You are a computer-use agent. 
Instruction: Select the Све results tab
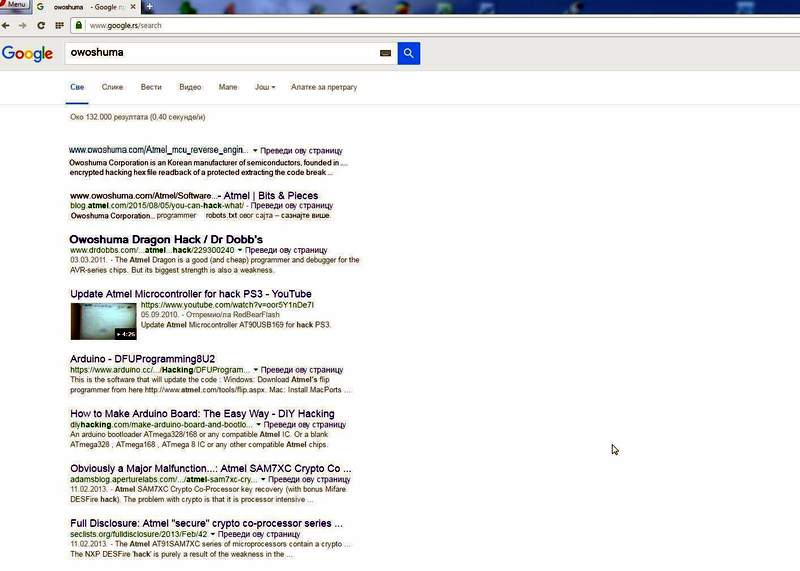coord(77,87)
